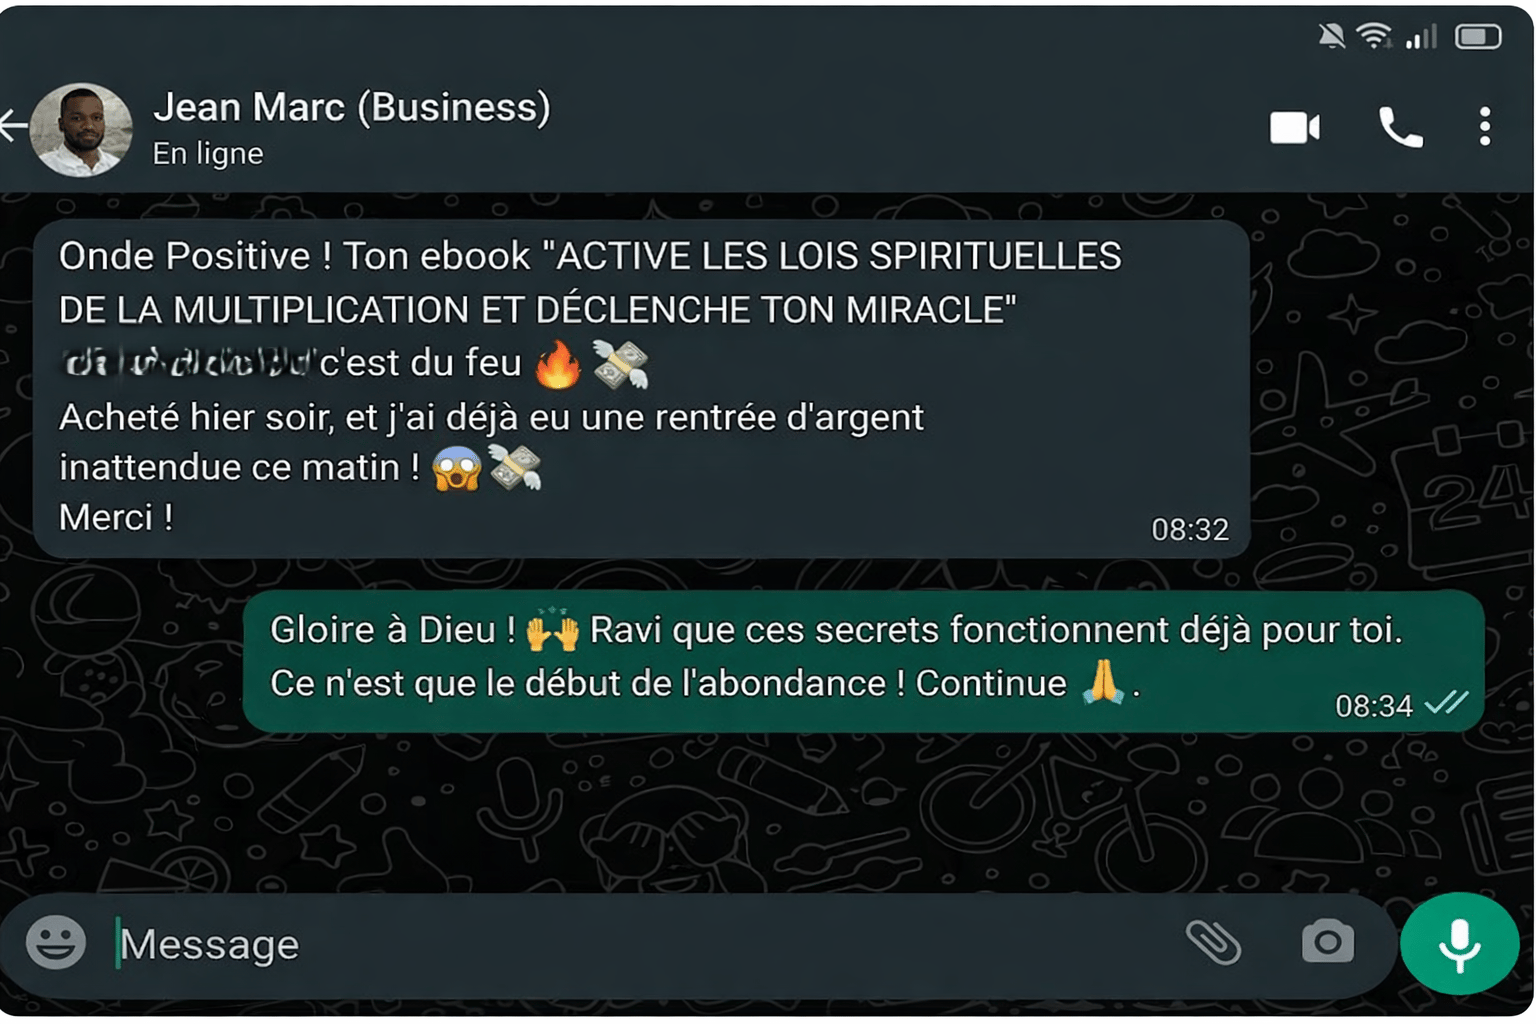This screenshot has width=1536, height=1024.
Task: Start a voice call via phone icon
Action: pos(1400,127)
